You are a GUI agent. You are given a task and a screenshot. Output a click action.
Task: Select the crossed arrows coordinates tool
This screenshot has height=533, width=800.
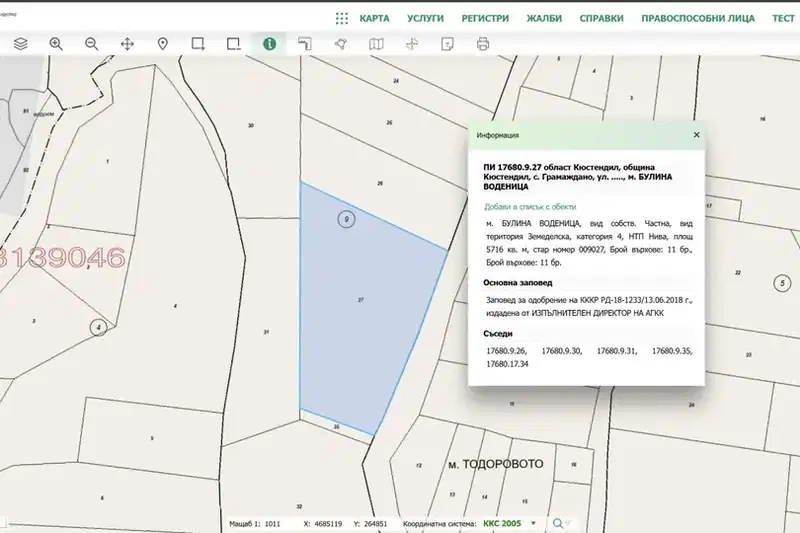[x=412, y=44]
